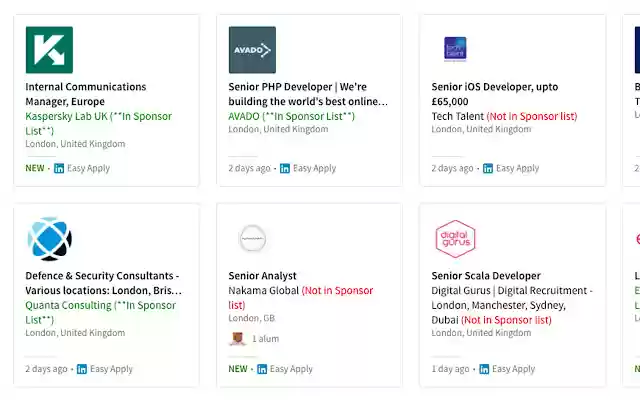Click the 1 alum school crest icon
This screenshot has width=640, height=400.
[x=236, y=339]
